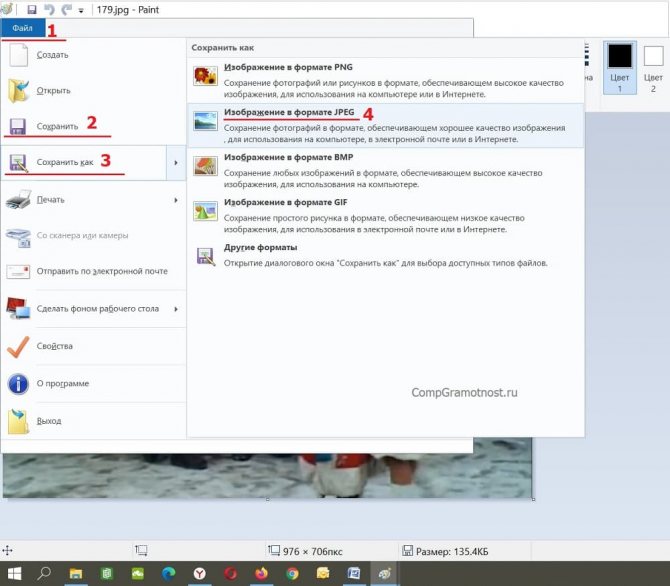
Task: Click the BMP format picture icon
Action: click(x=206, y=166)
